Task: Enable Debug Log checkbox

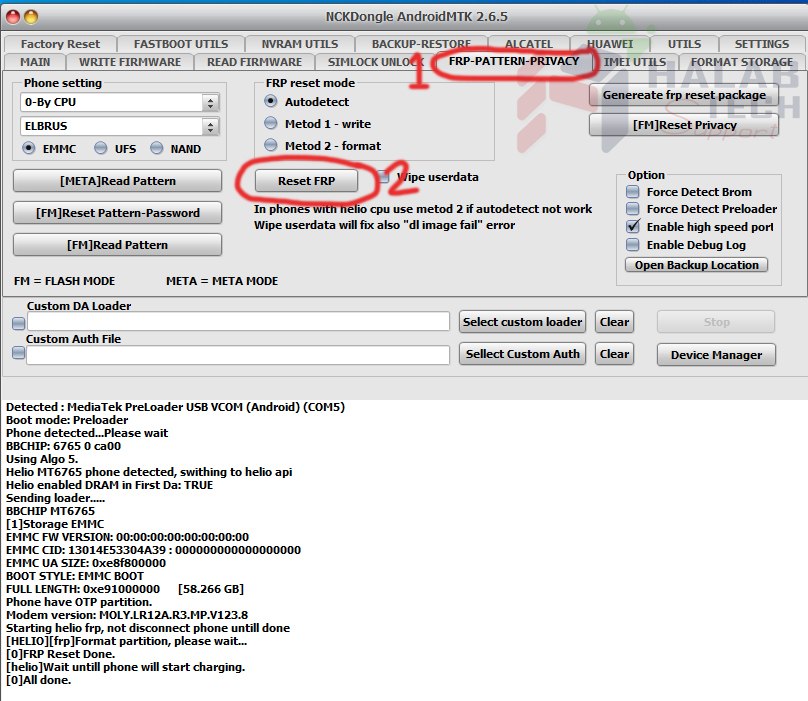Action: coord(632,244)
